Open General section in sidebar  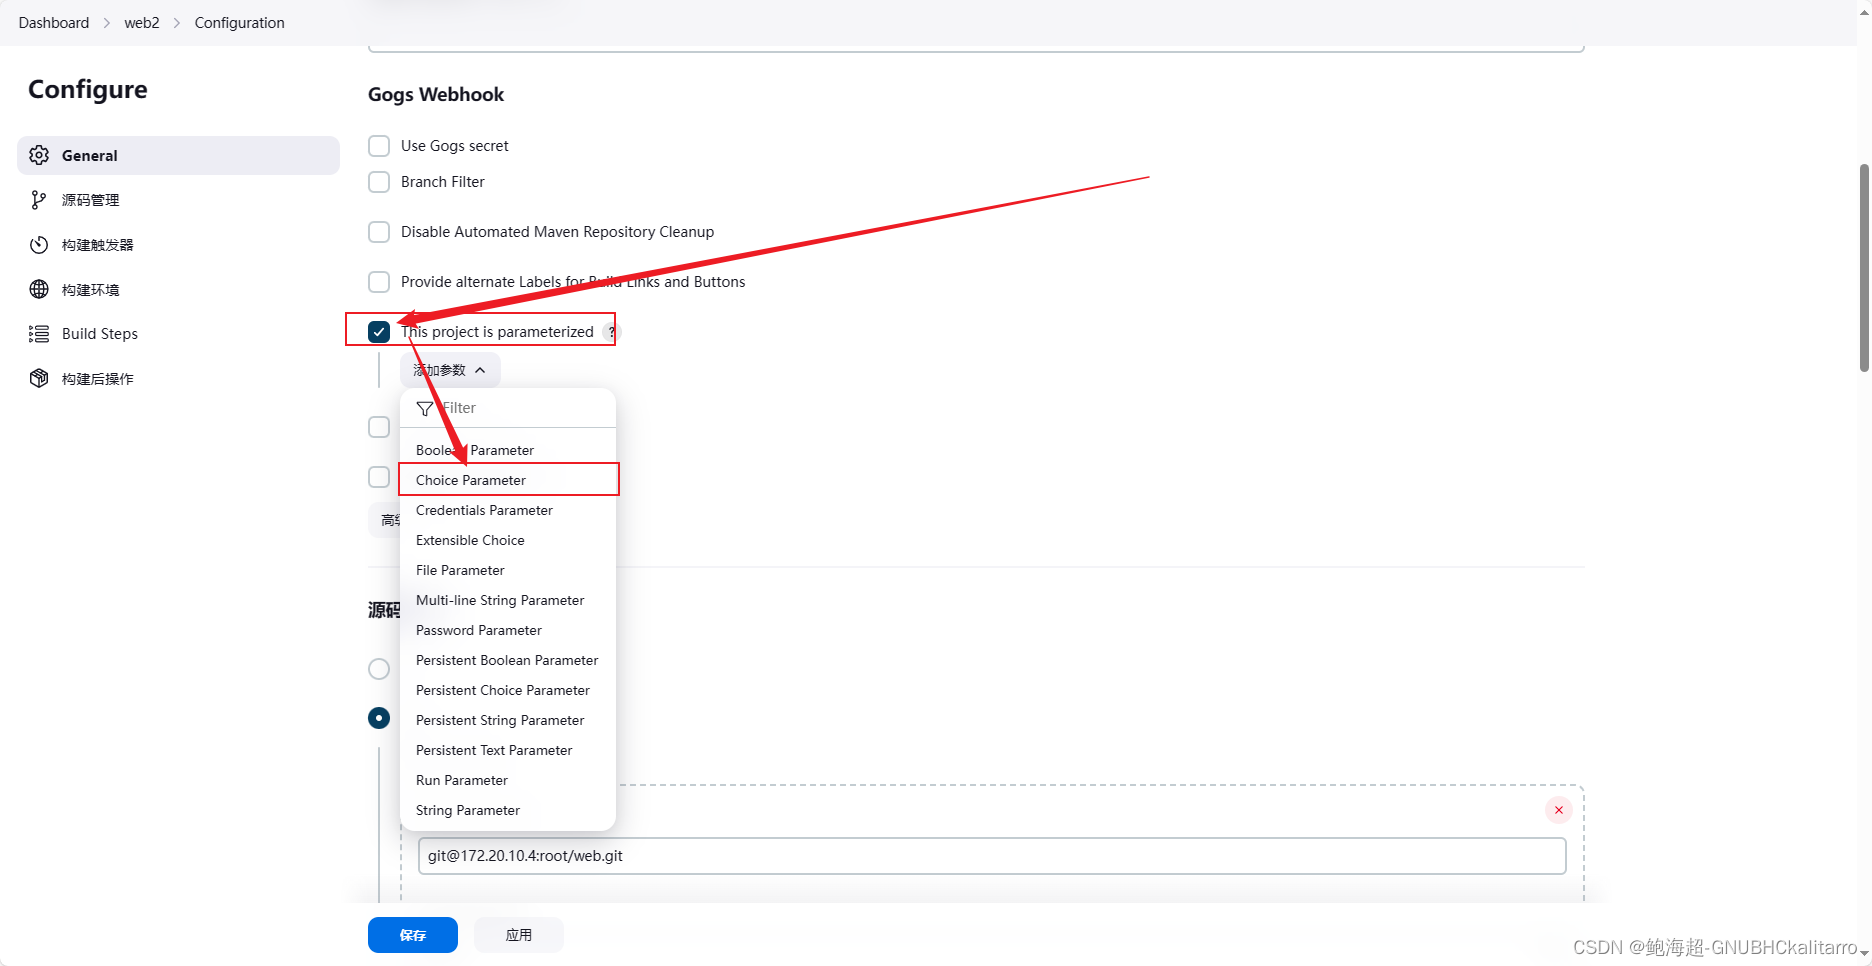[x=178, y=155]
